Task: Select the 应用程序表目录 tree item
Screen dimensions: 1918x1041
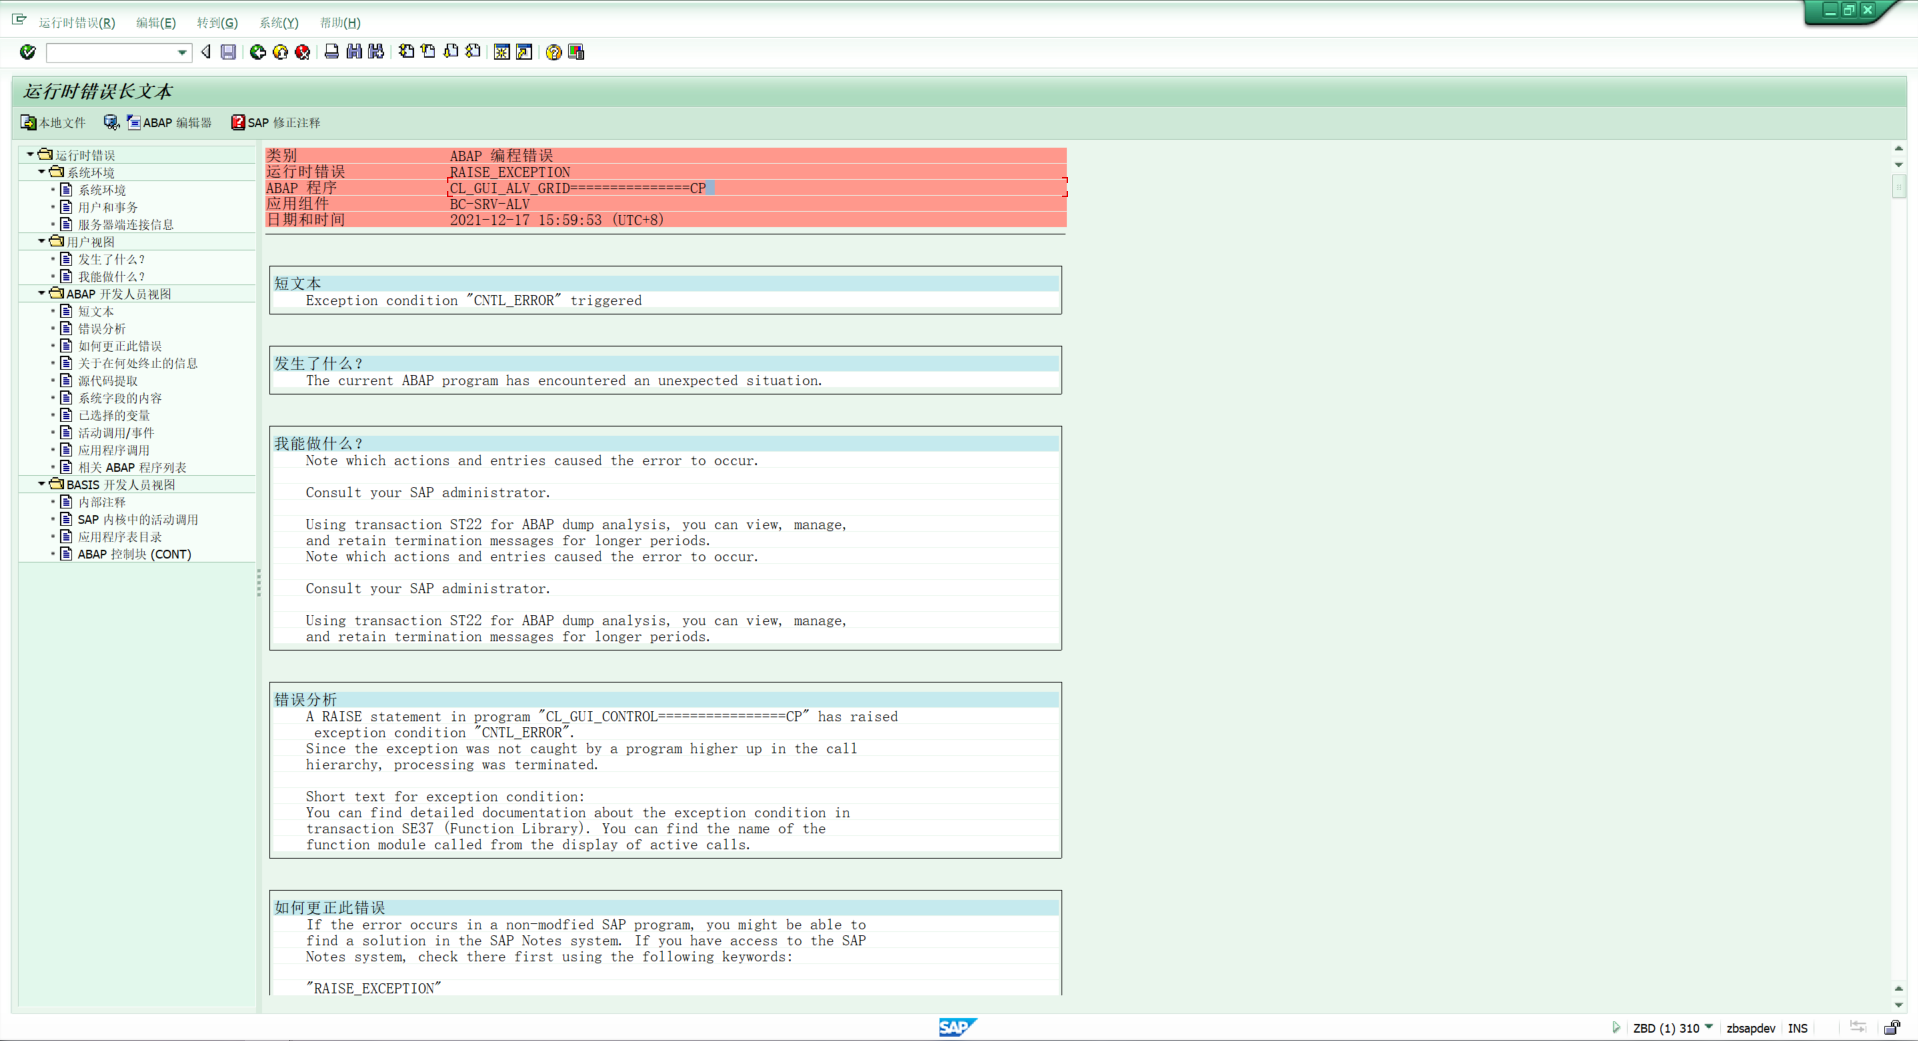Action: [120, 537]
